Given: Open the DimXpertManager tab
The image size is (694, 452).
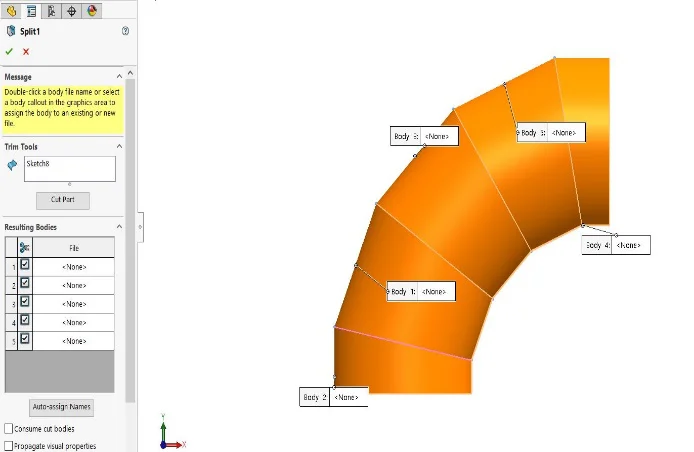Looking at the screenshot, I should click(71, 11).
